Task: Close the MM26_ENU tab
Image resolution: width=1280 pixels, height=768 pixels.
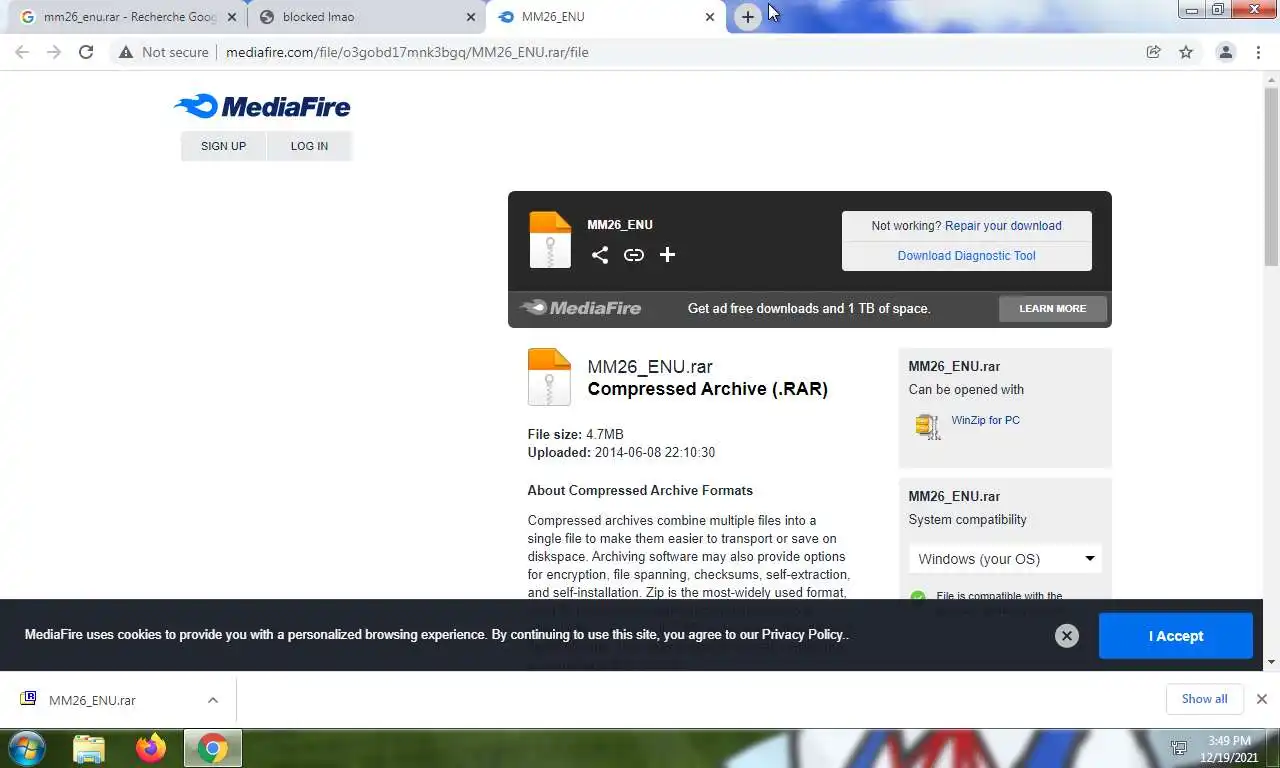Action: (x=710, y=17)
